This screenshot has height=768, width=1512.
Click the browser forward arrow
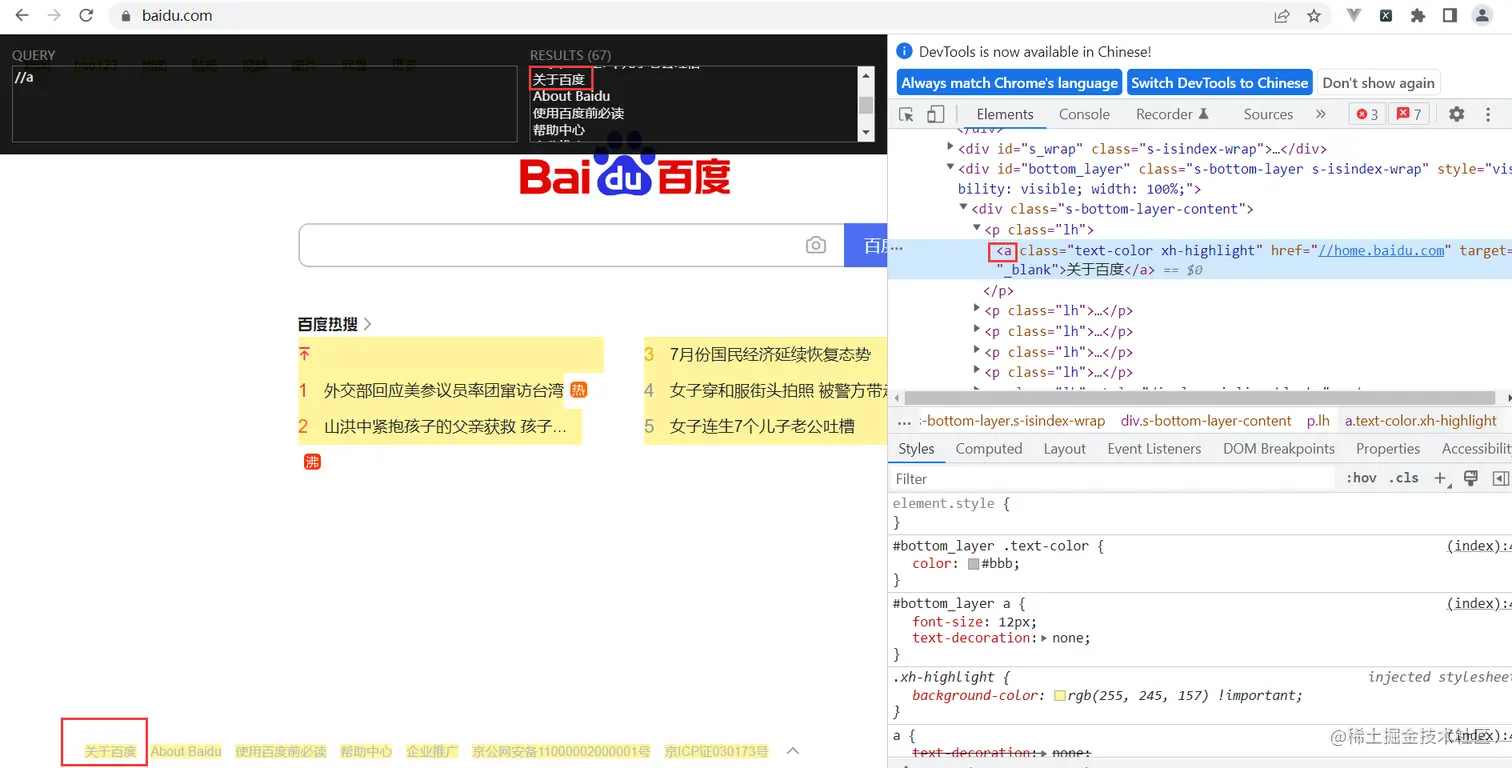tap(54, 16)
